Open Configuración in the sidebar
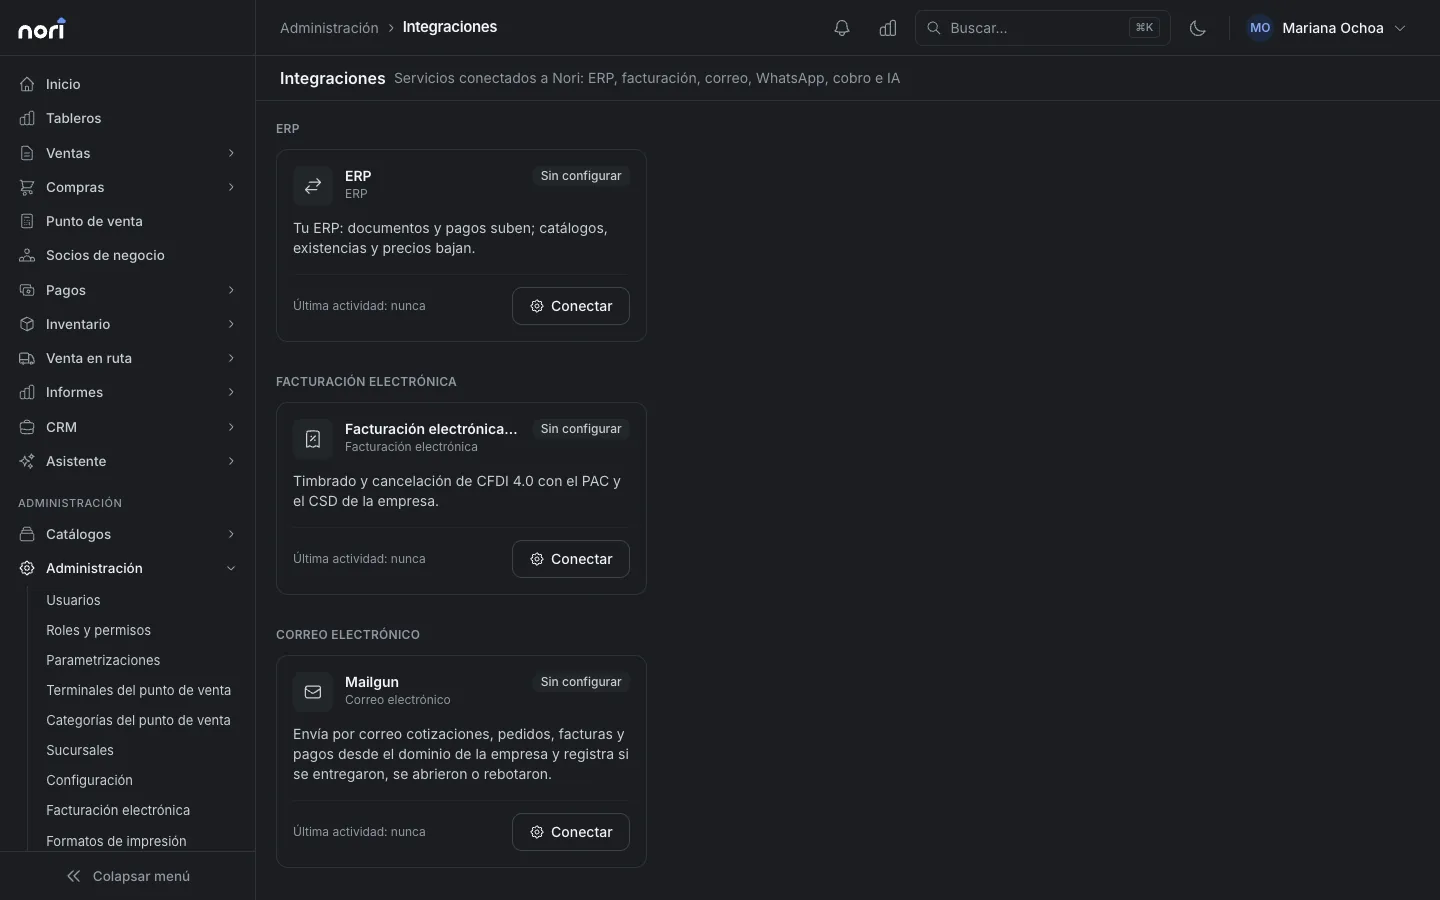 (x=89, y=780)
